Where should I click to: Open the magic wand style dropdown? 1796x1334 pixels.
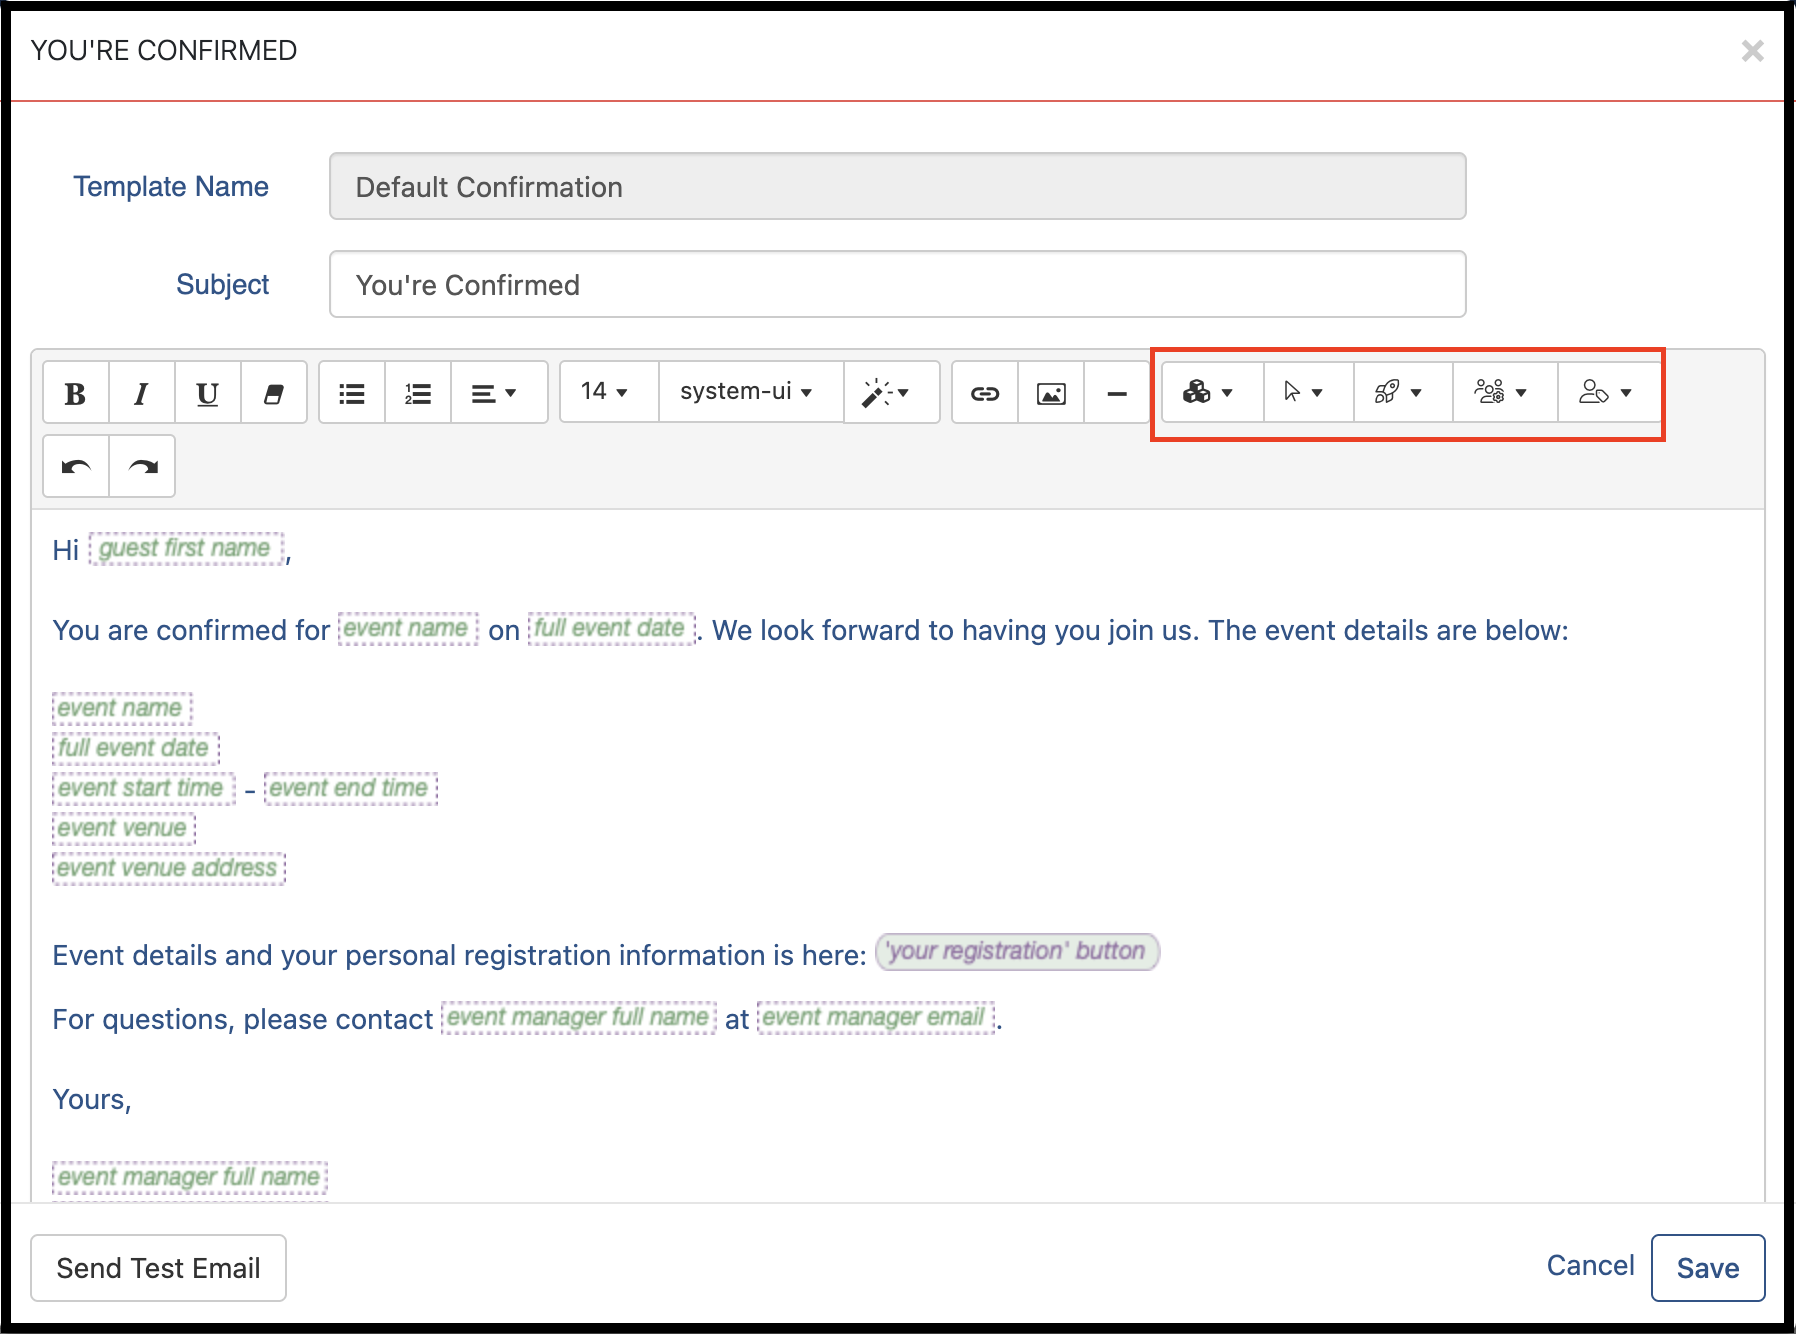point(891,393)
